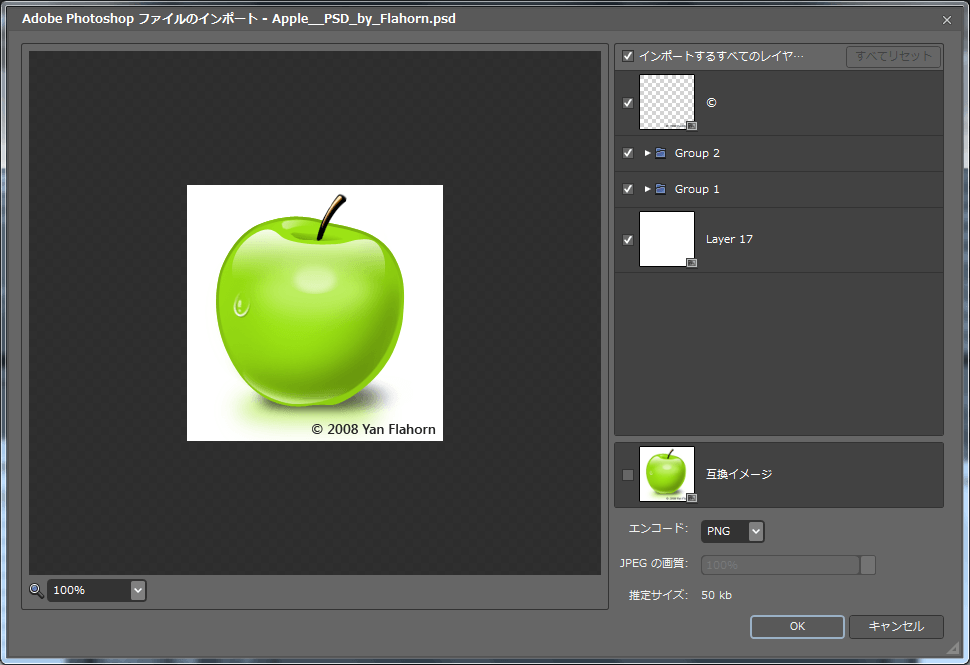Select the Layer 17 white thumbnail
The width and height of the screenshot is (970, 665).
667,239
